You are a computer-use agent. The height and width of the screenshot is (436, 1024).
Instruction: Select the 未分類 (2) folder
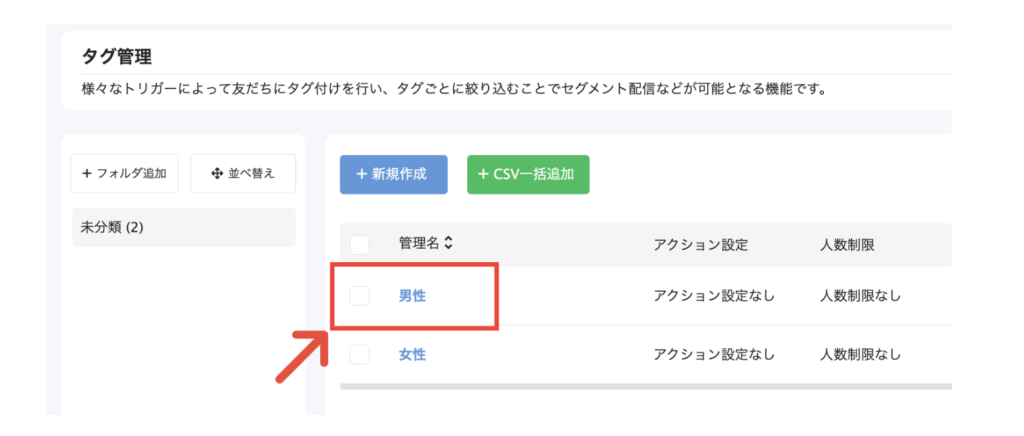tap(184, 227)
